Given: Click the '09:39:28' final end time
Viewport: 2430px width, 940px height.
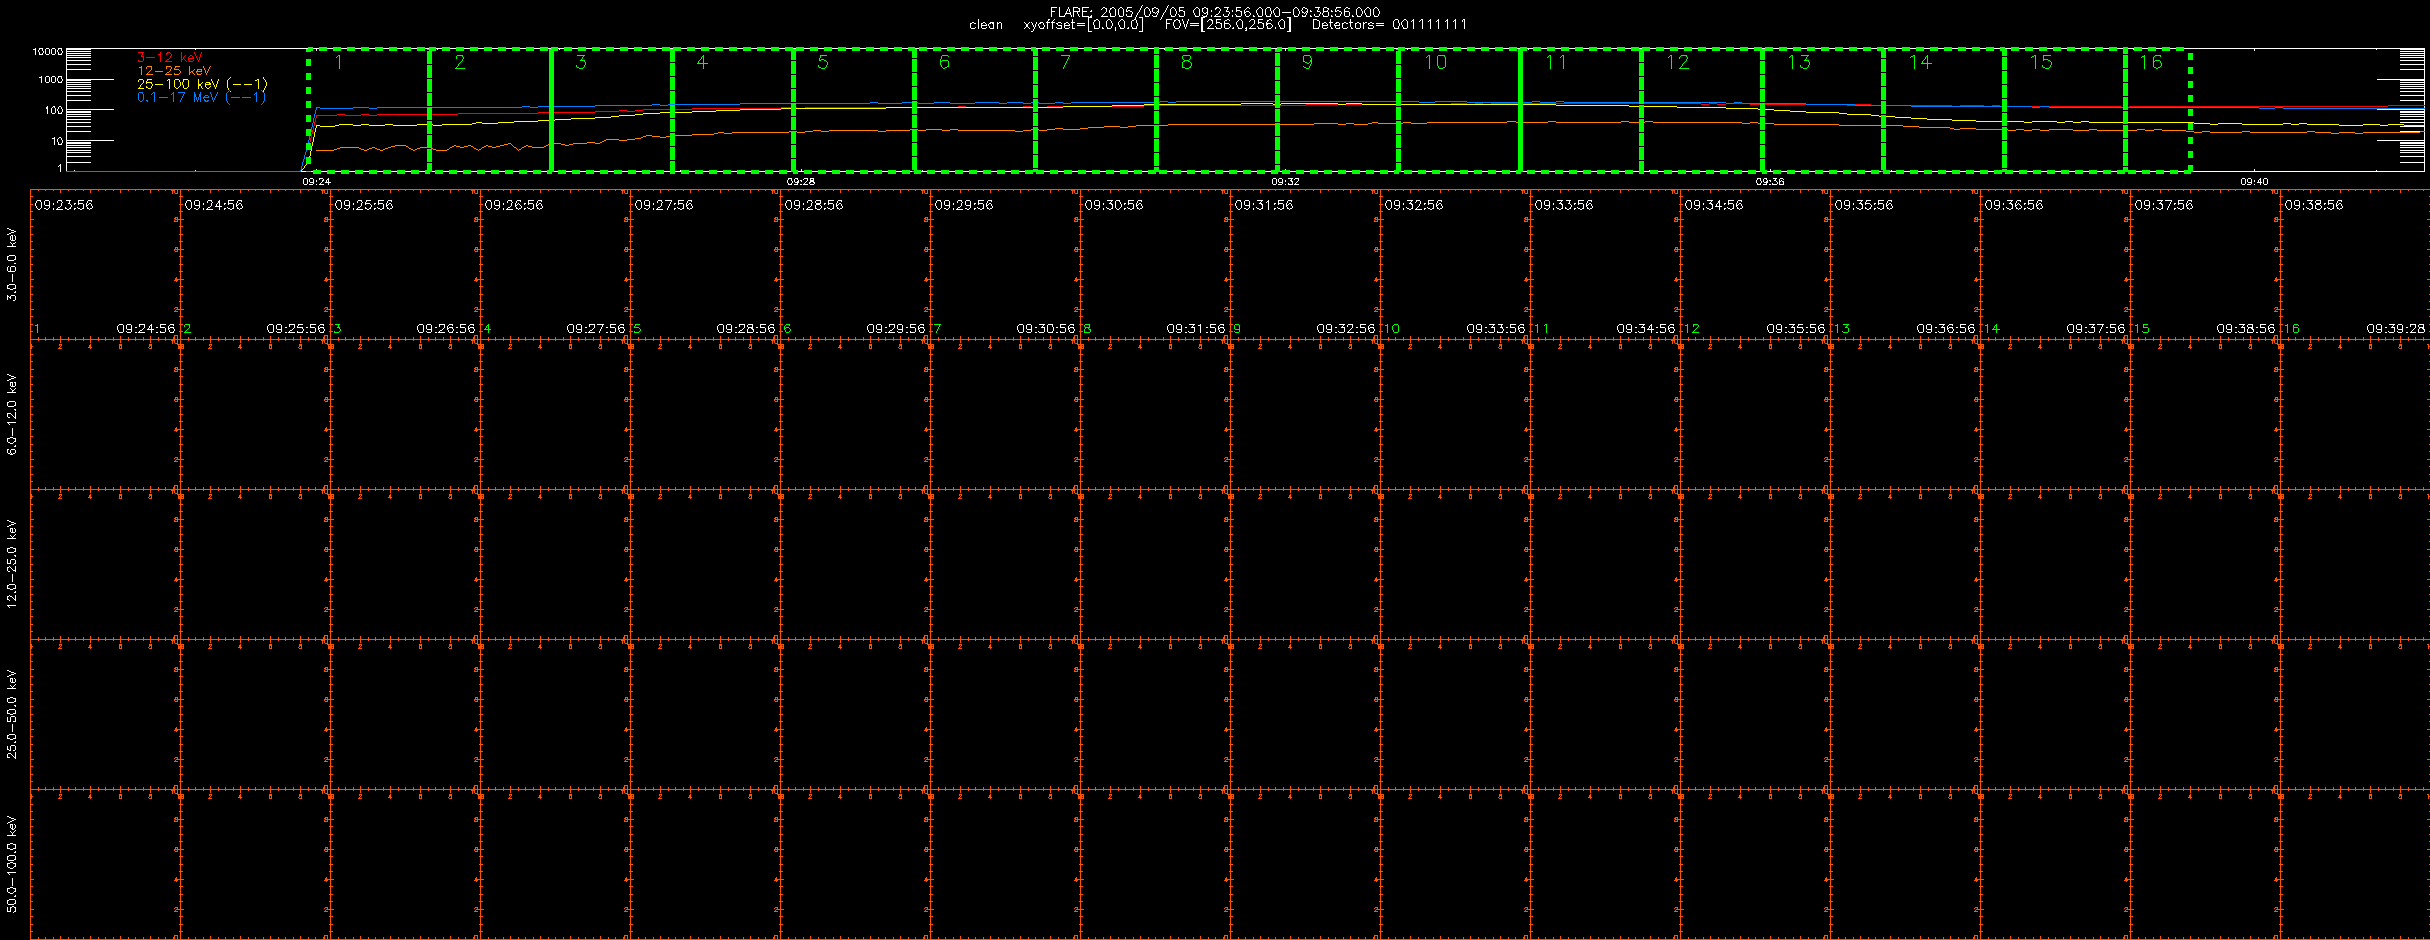Looking at the screenshot, I should [x=2396, y=329].
